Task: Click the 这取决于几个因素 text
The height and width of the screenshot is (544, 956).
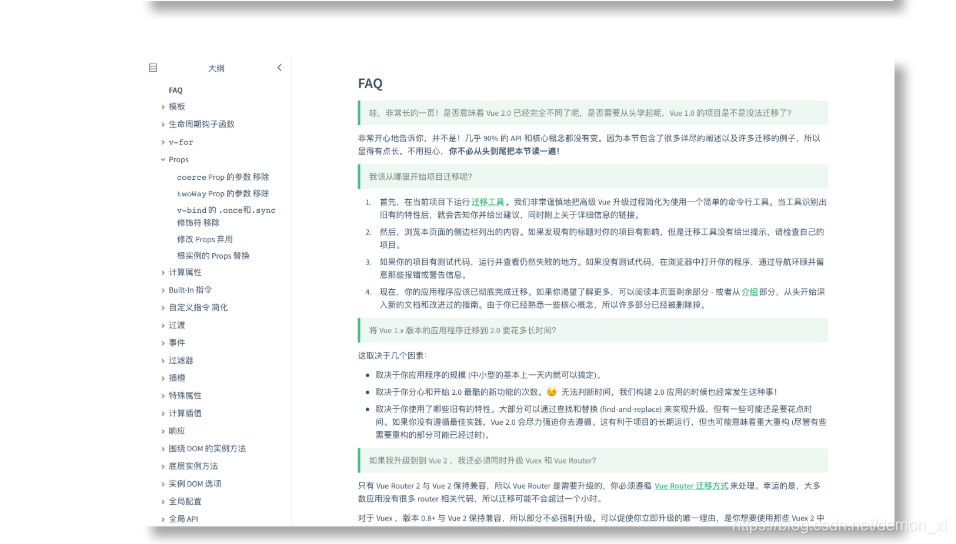Action: pos(392,356)
